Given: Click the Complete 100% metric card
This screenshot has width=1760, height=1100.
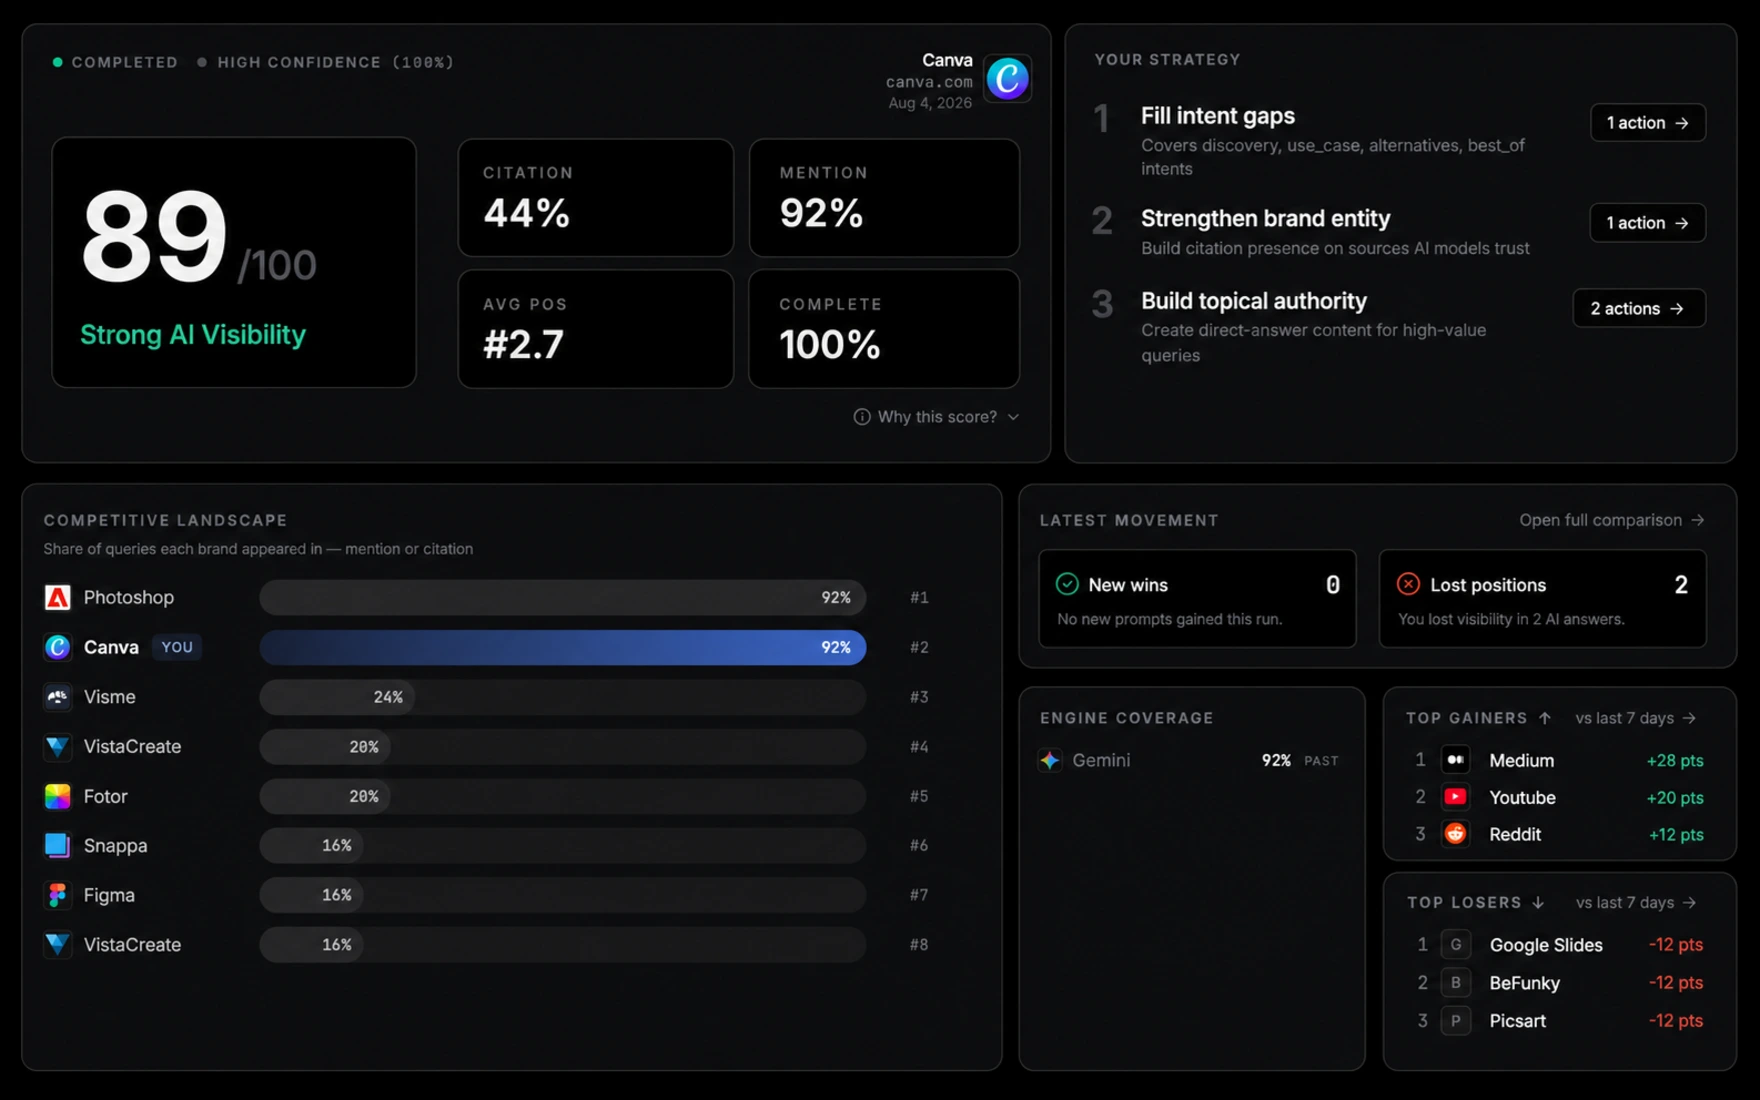Looking at the screenshot, I should click(884, 329).
